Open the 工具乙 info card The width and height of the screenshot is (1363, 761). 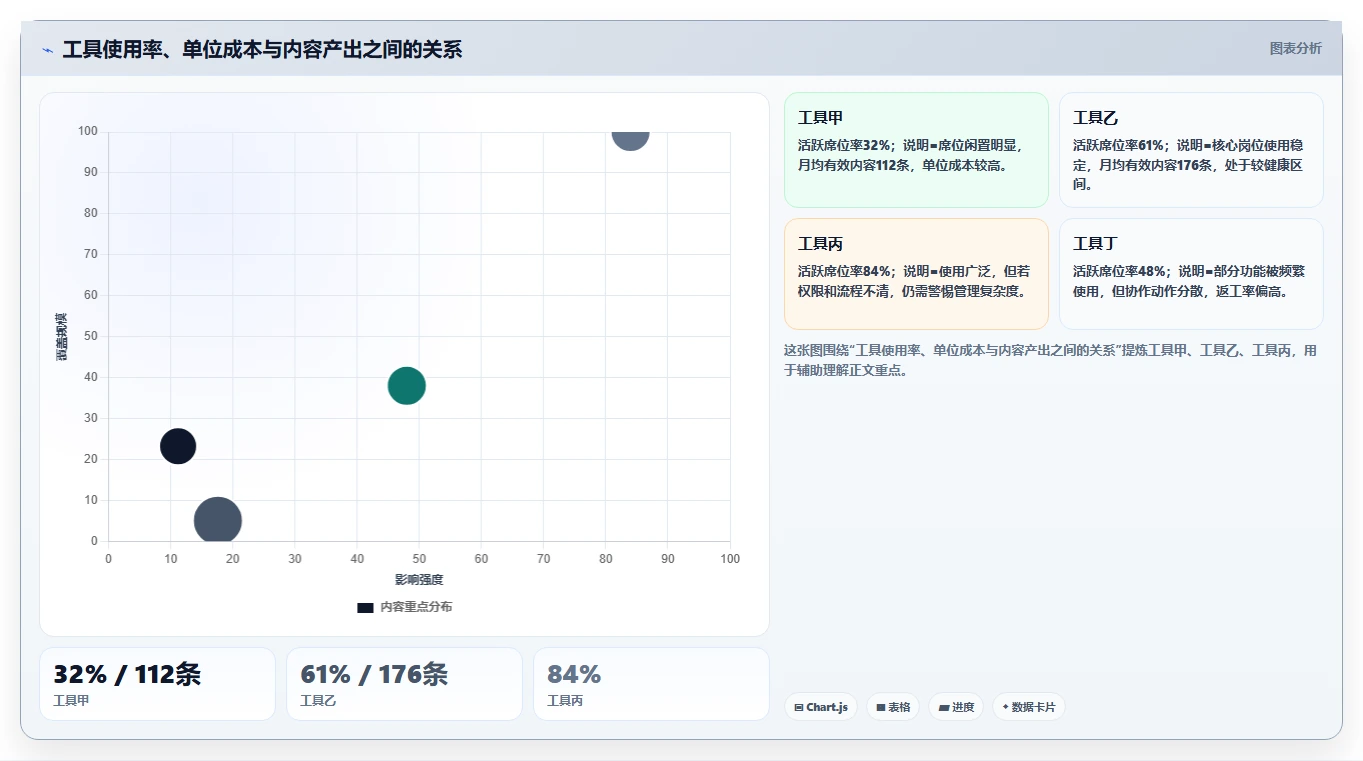pyautogui.click(x=1191, y=150)
